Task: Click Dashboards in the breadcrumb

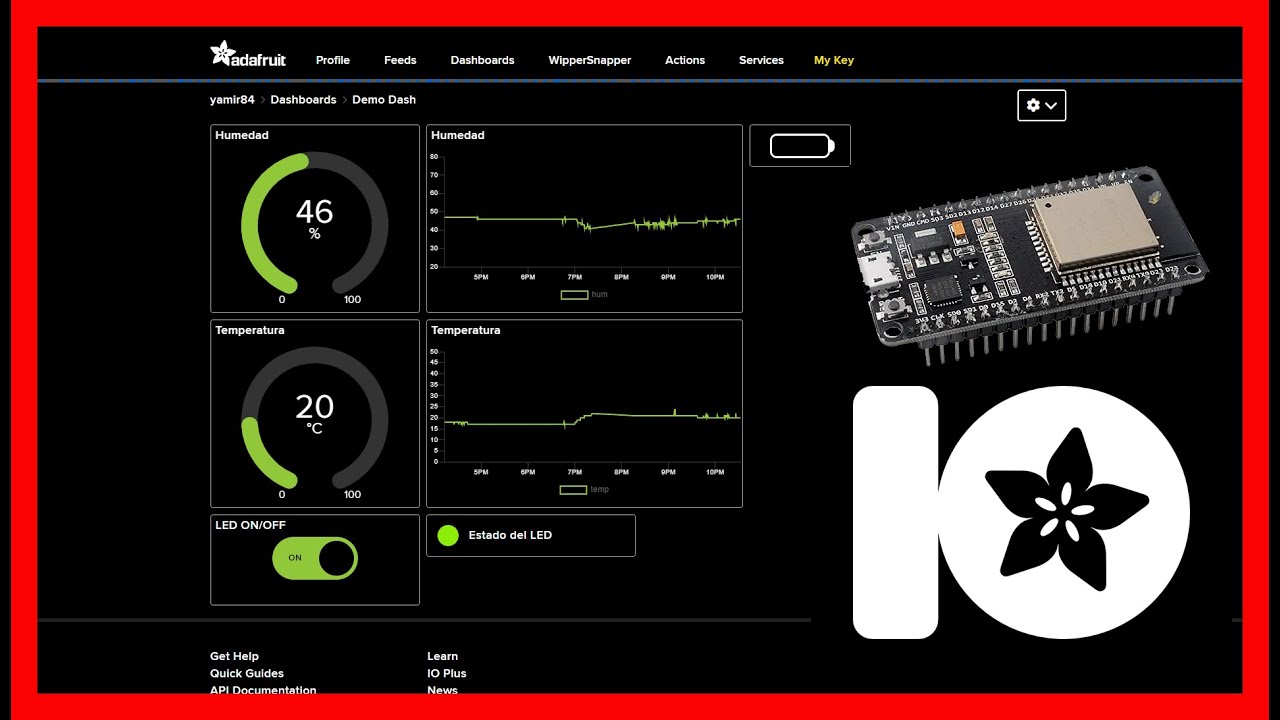Action: (x=303, y=100)
